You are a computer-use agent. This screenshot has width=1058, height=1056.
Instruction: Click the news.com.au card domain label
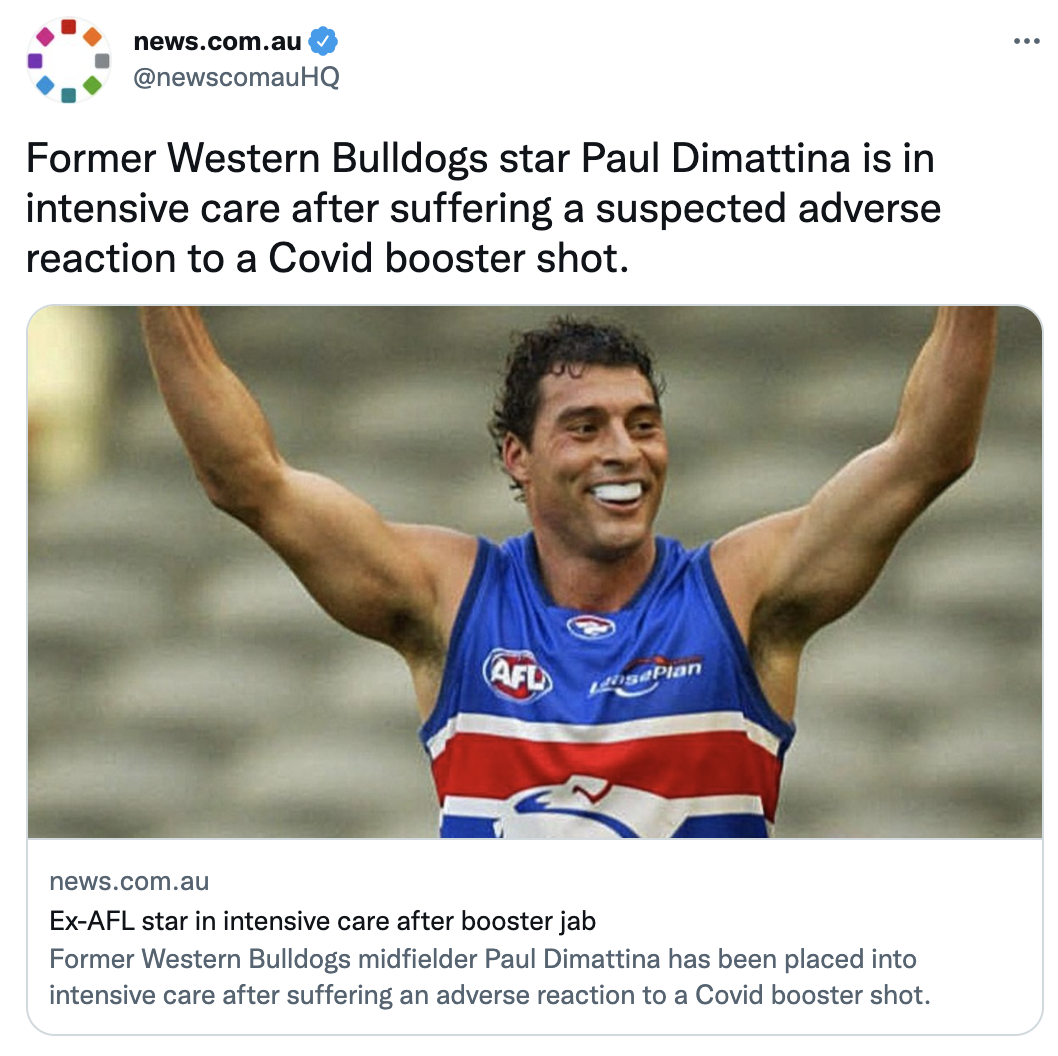130,881
